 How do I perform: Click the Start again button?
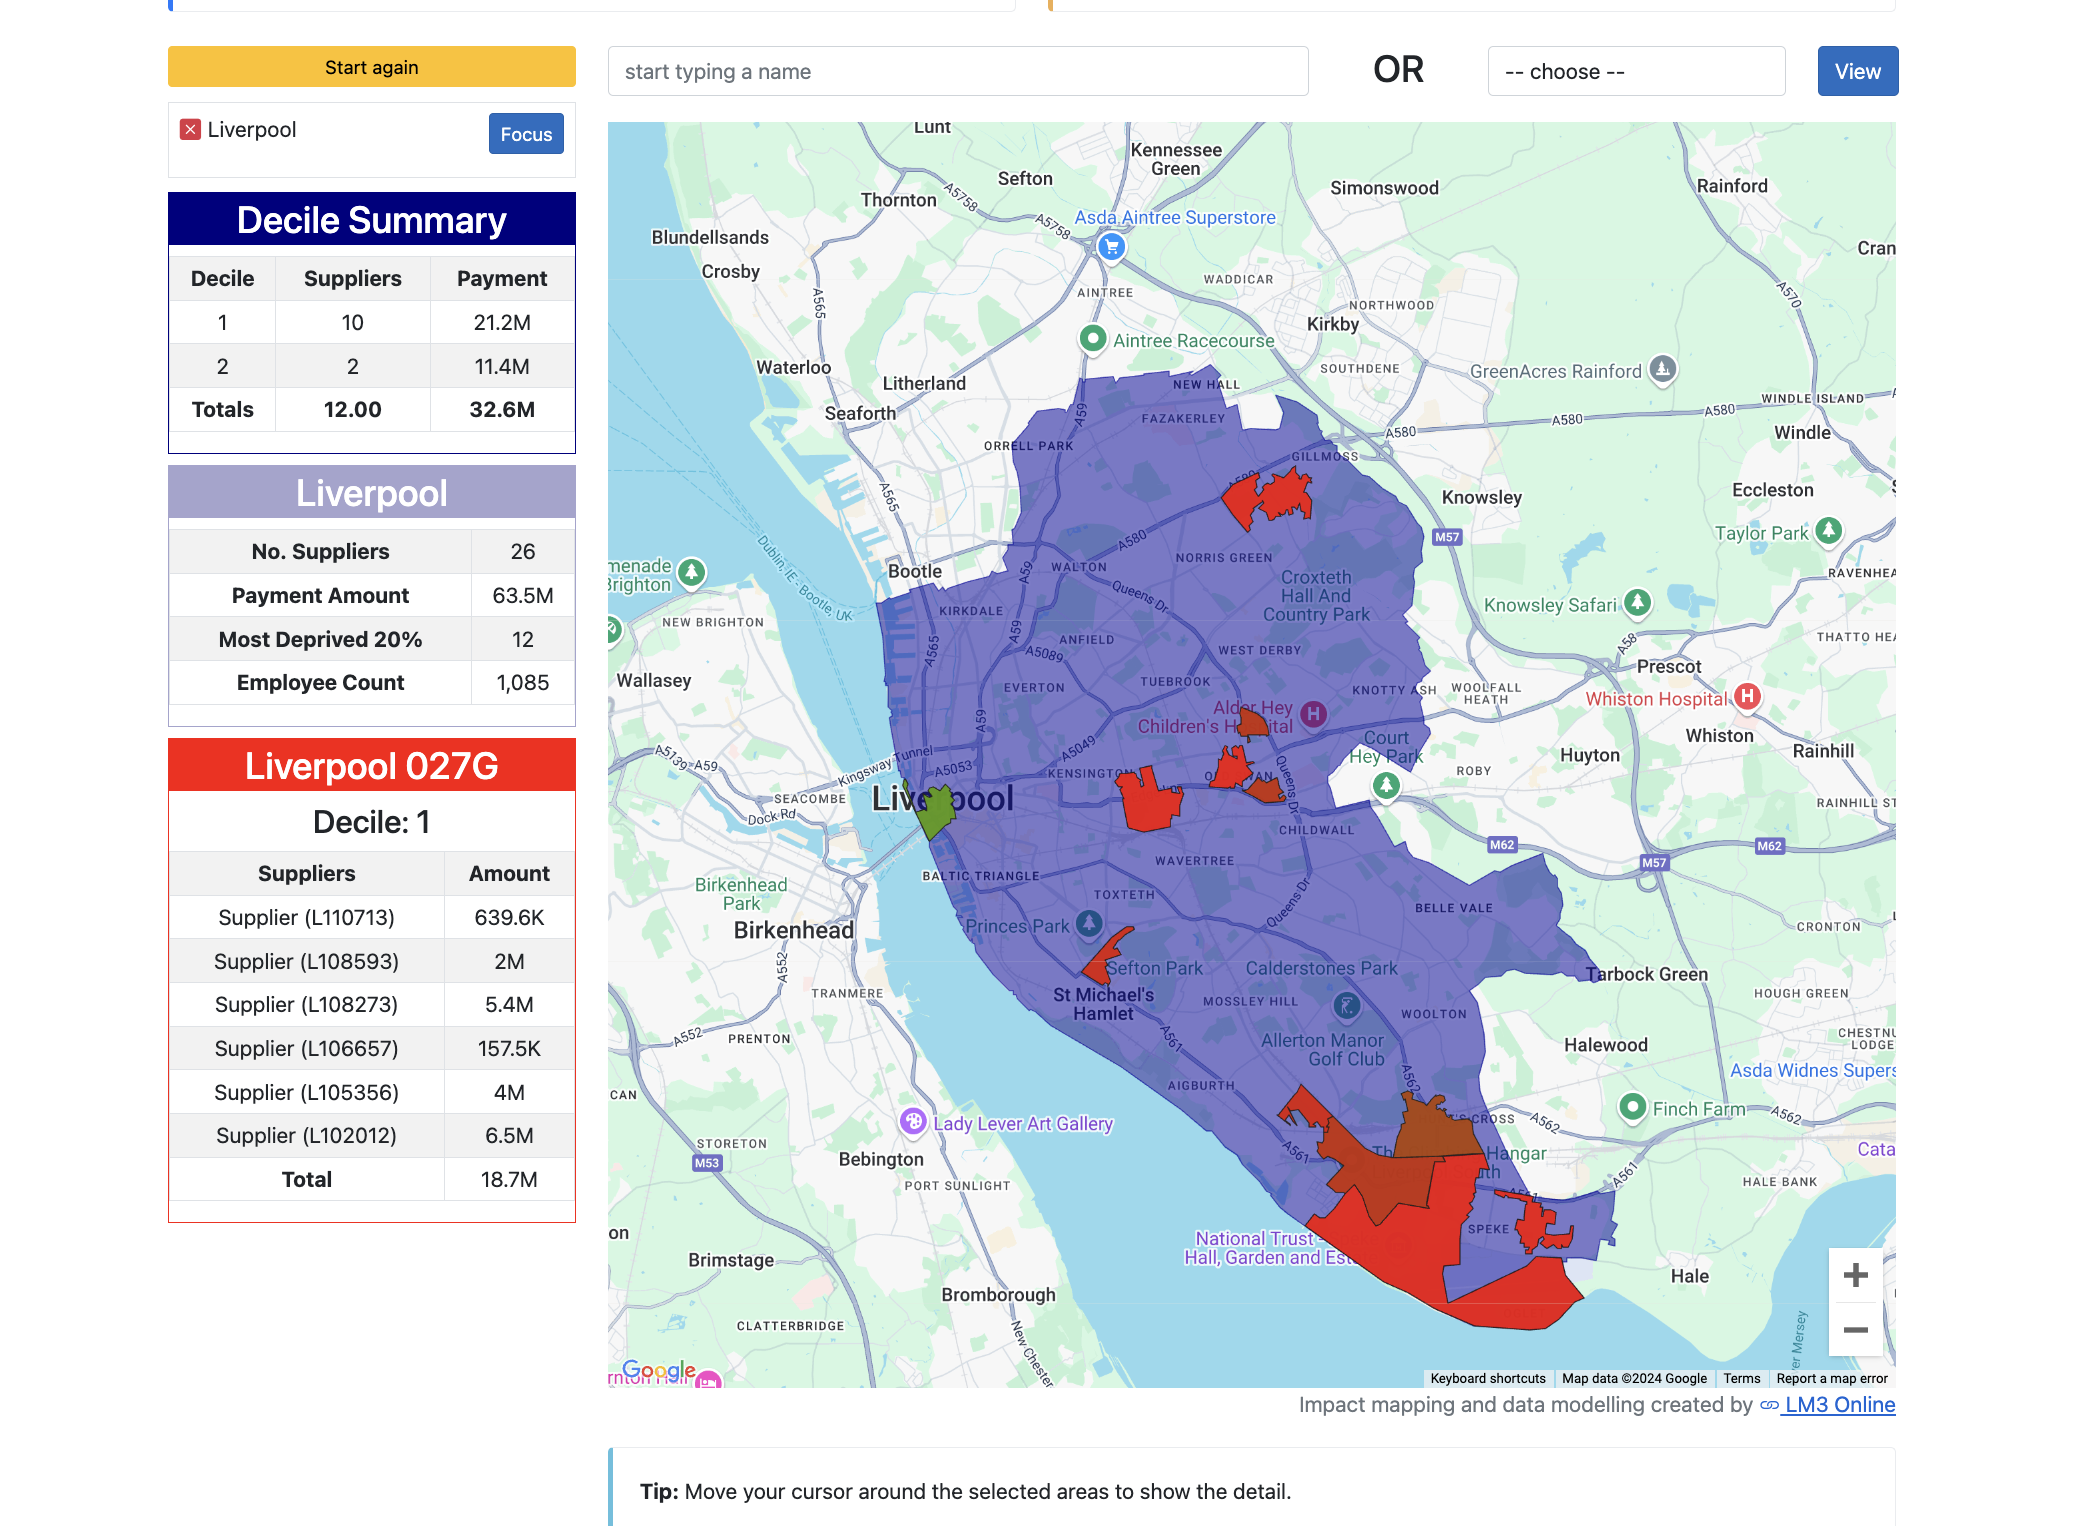point(372,67)
